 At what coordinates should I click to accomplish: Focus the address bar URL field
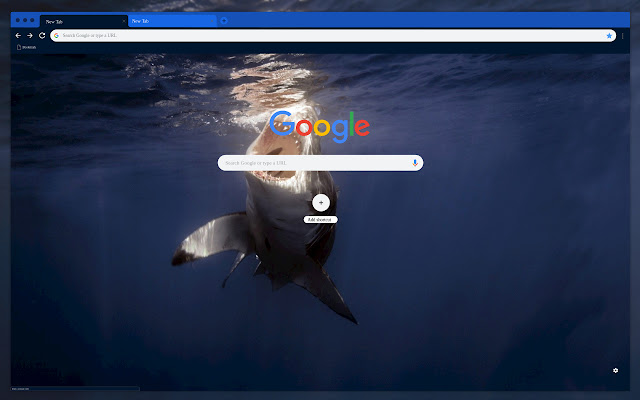click(x=333, y=36)
